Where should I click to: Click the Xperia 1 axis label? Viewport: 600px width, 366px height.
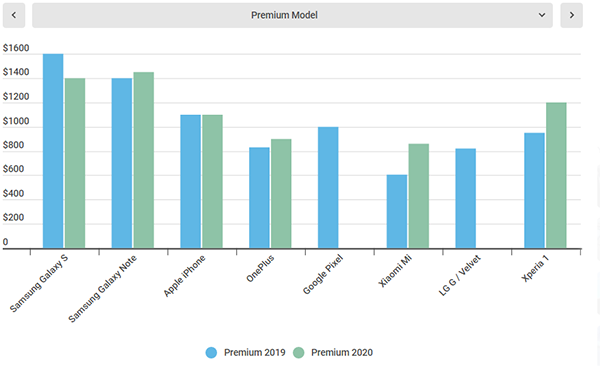pos(535,269)
